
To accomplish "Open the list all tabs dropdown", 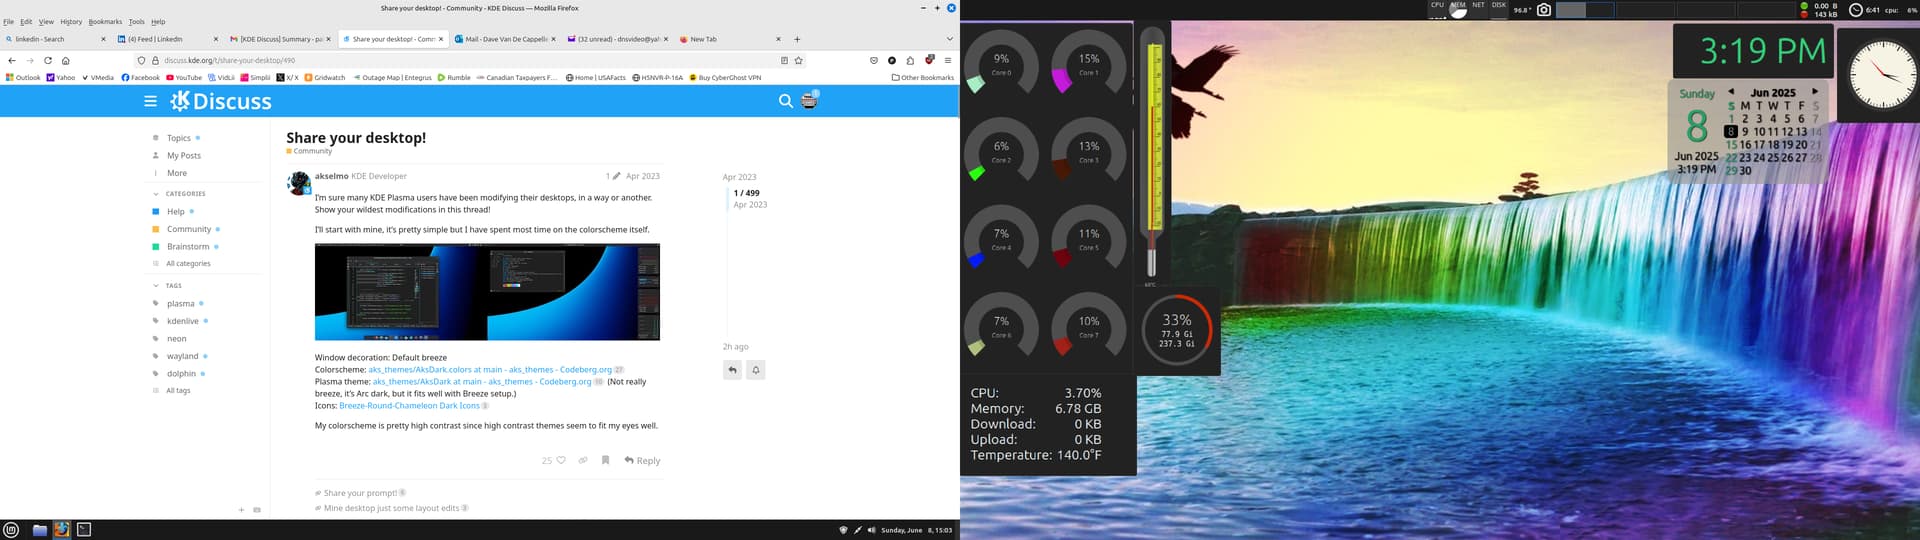I will [x=949, y=39].
